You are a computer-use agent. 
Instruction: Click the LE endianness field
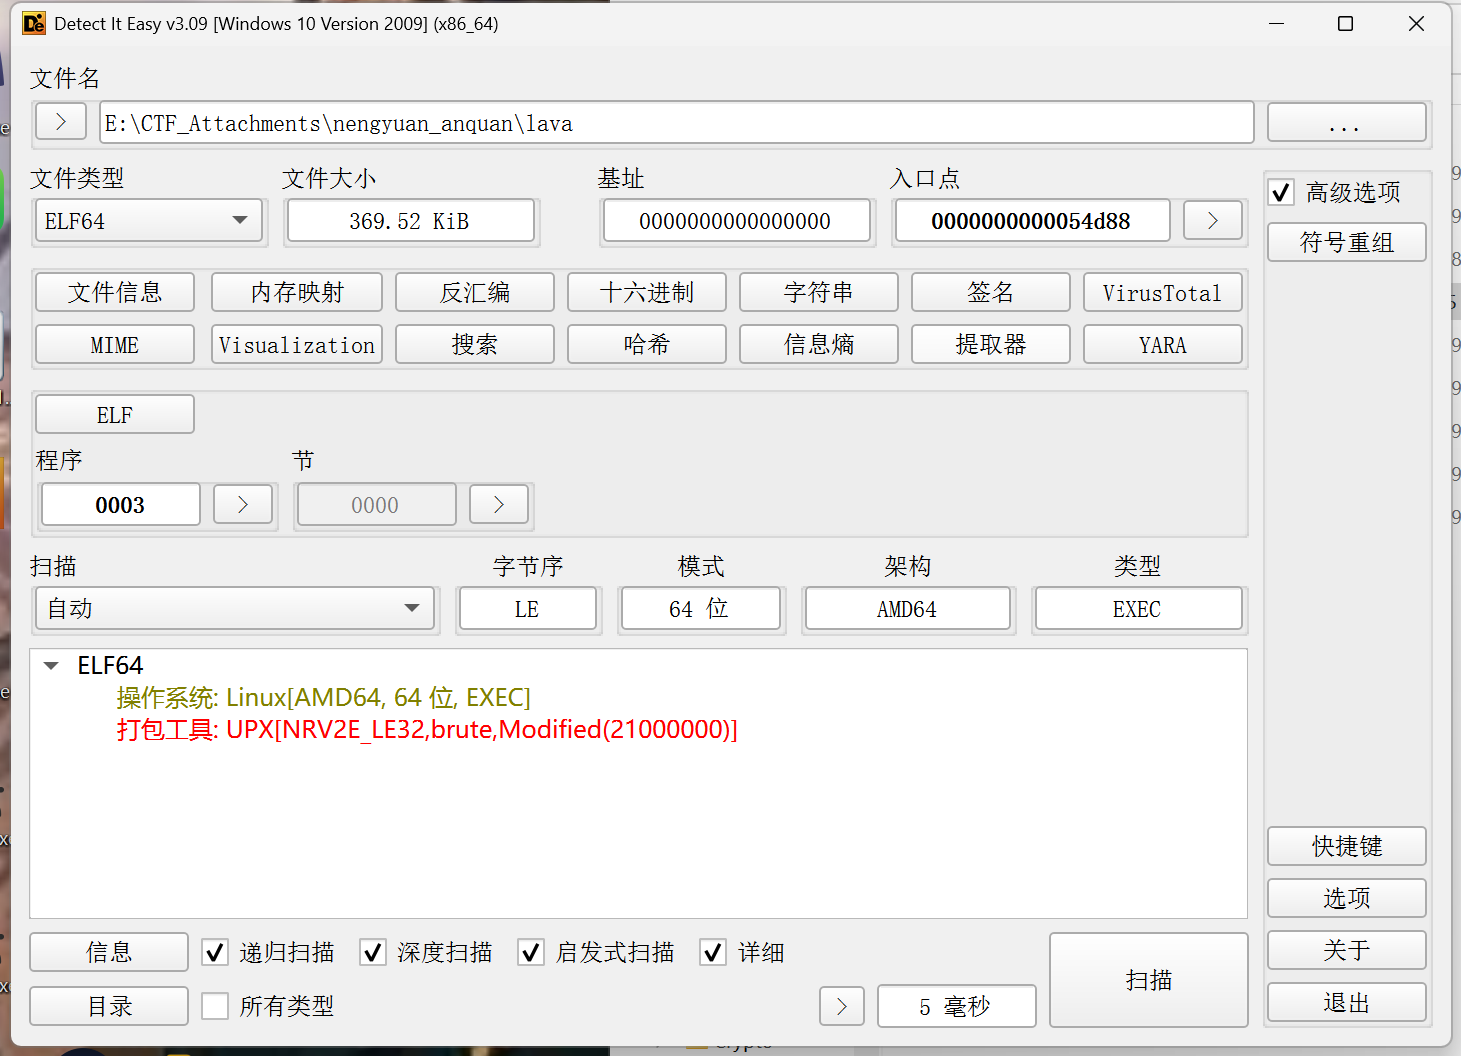528,608
